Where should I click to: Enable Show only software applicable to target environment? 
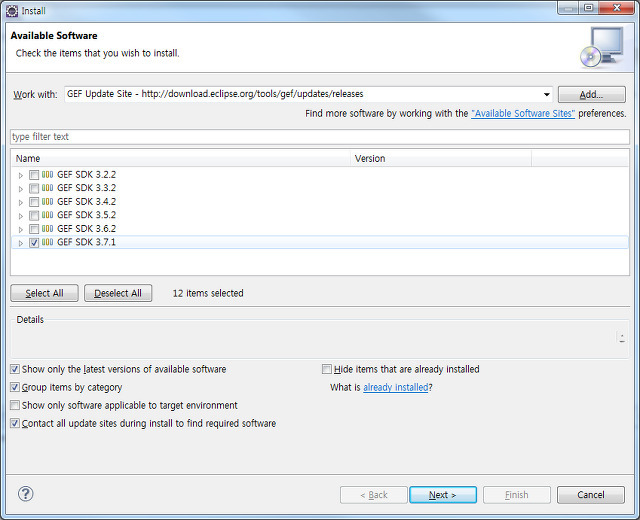tap(15, 405)
